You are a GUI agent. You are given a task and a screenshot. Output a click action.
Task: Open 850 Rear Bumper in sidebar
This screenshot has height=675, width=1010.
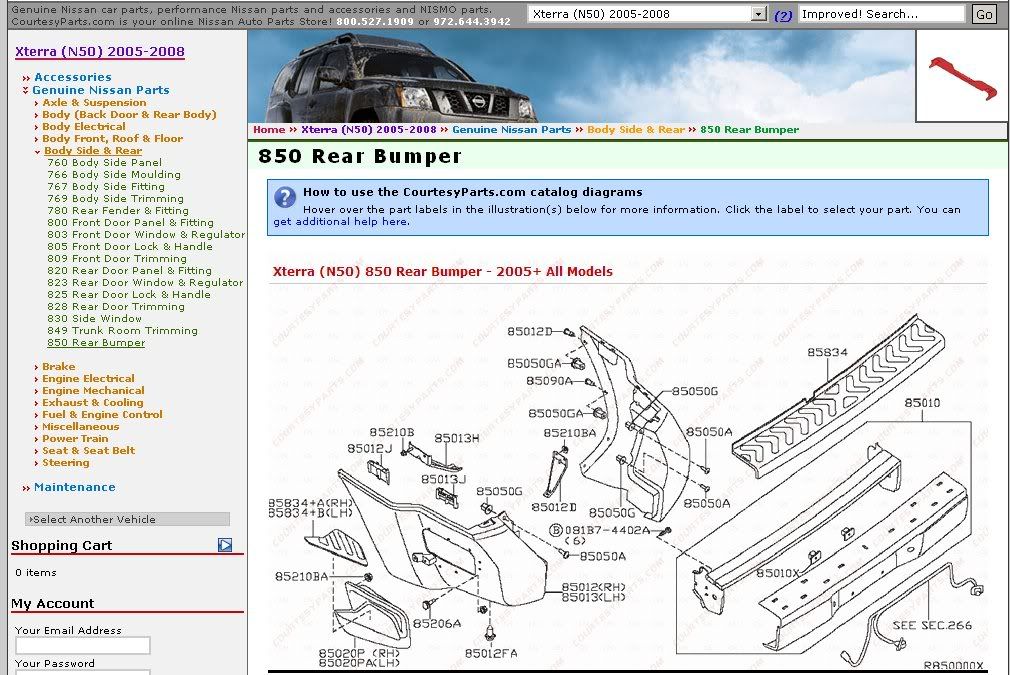(96, 343)
